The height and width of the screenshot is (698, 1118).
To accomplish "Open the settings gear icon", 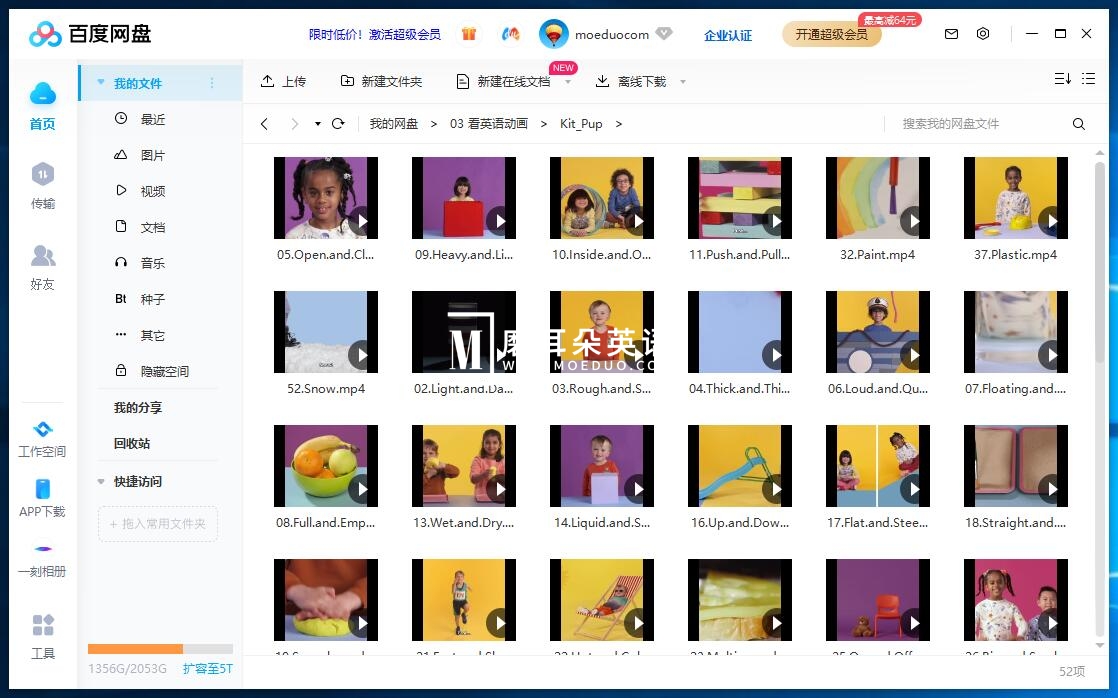I will 983,33.
